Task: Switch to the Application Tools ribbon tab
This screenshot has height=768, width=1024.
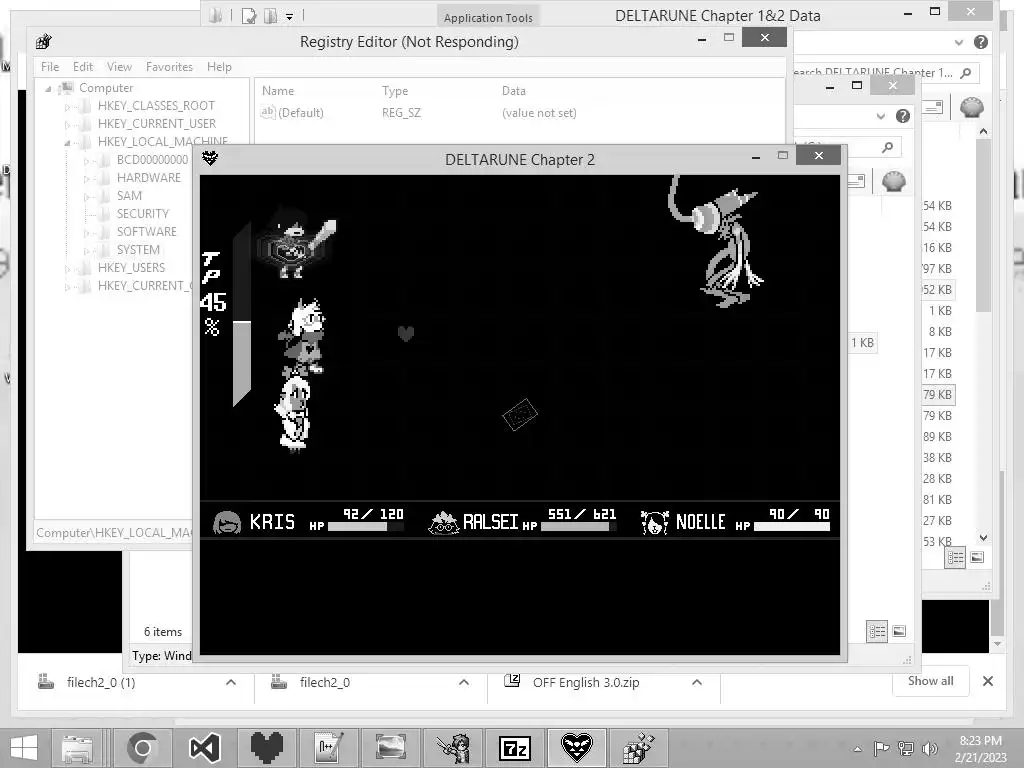Action: pyautogui.click(x=488, y=18)
